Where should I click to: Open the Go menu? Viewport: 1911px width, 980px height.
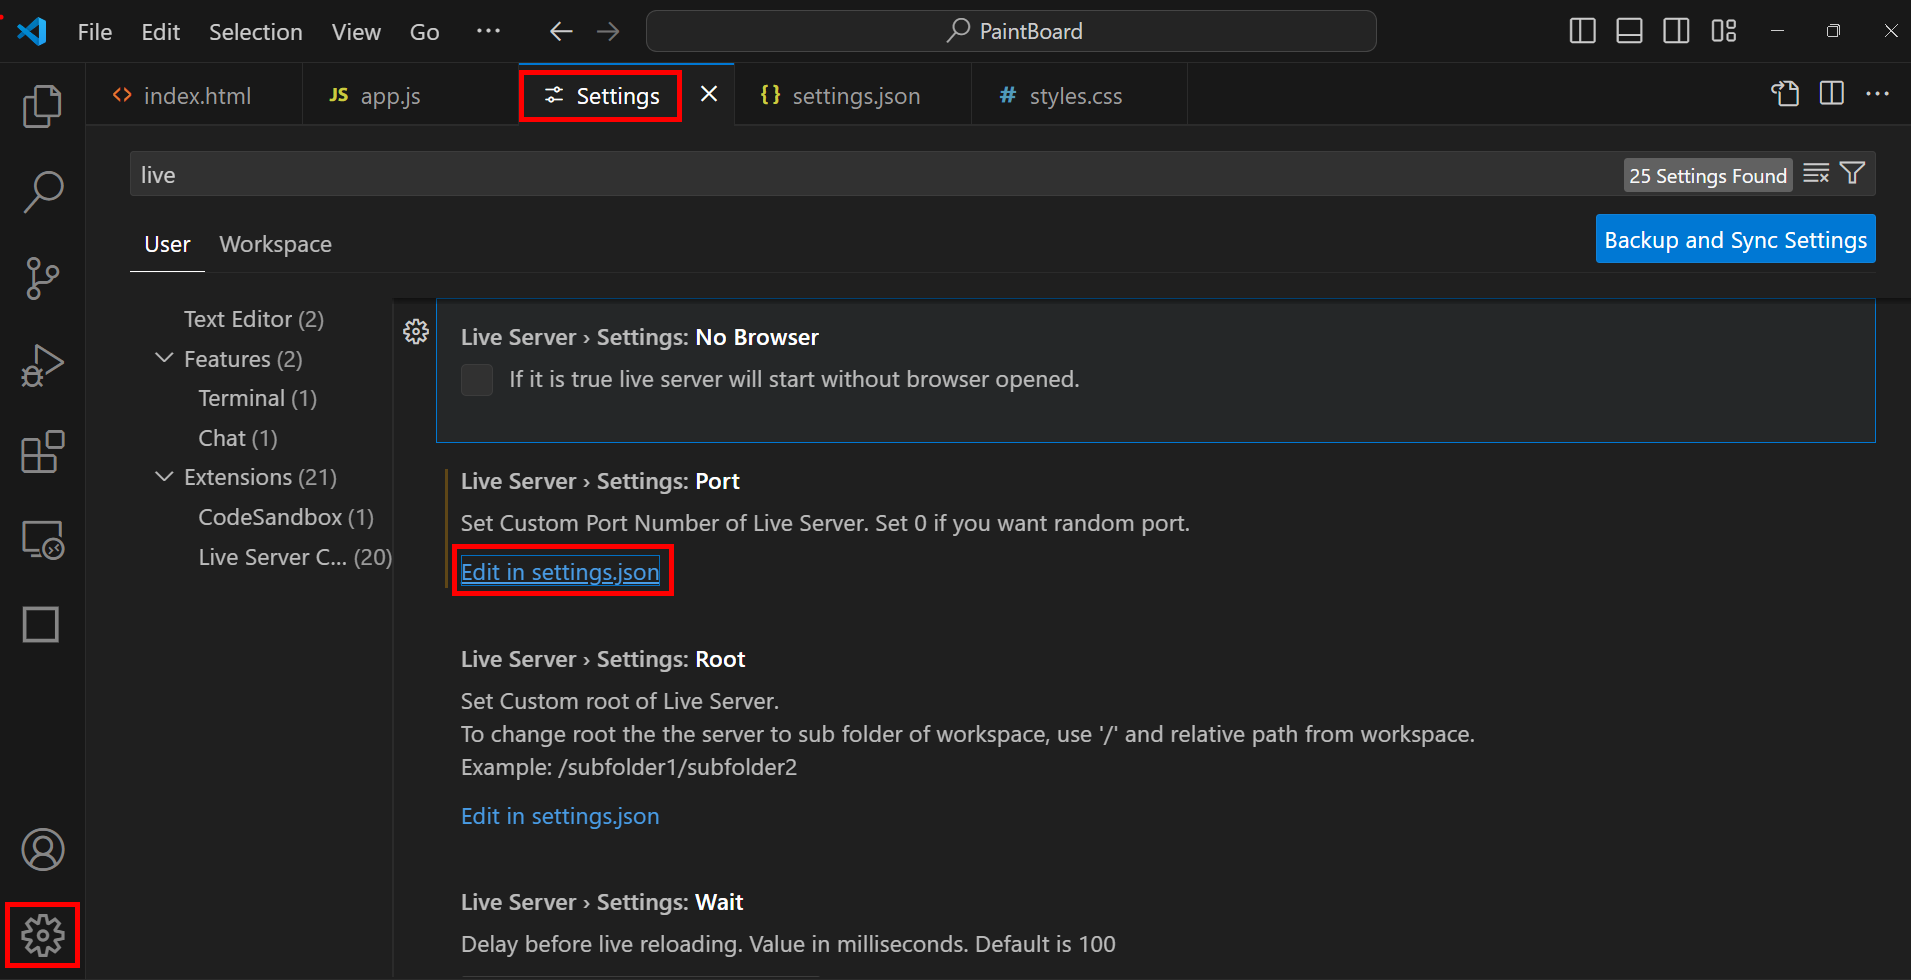click(425, 32)
